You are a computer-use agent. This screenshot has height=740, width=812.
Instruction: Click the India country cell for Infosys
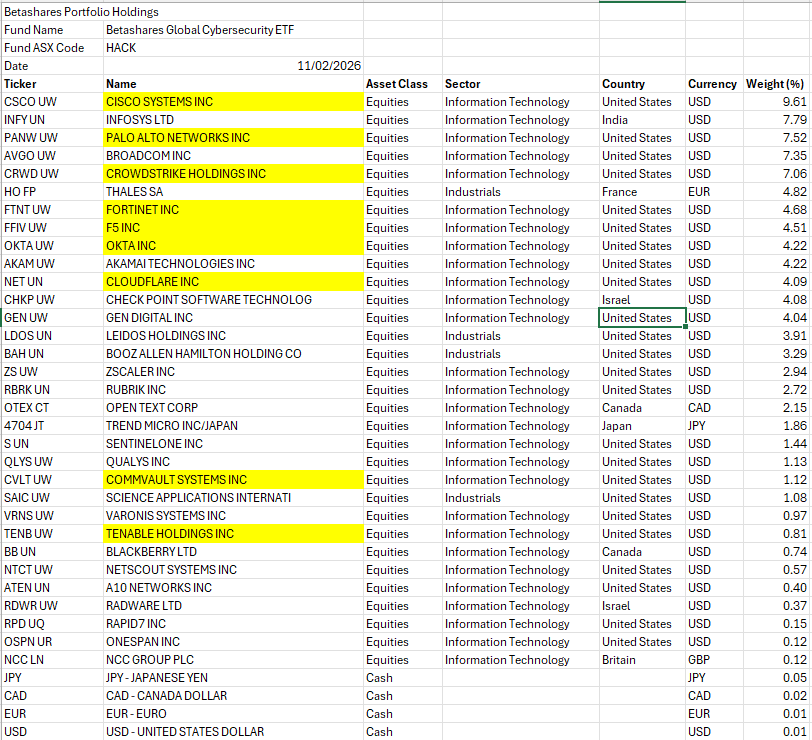point(641,120)
